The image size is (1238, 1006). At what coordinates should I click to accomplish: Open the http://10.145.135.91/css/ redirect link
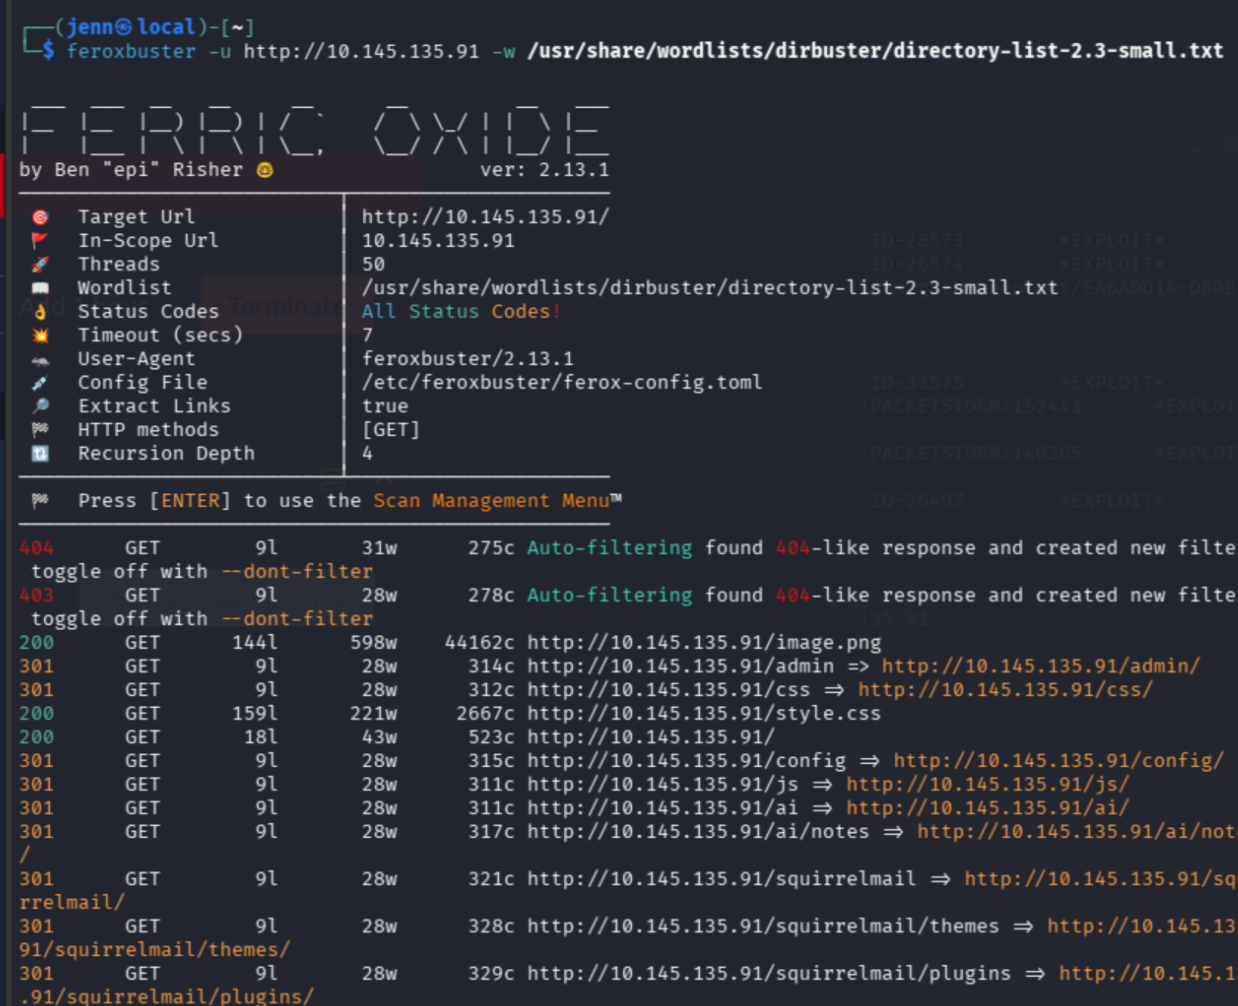click(1005, 690)
